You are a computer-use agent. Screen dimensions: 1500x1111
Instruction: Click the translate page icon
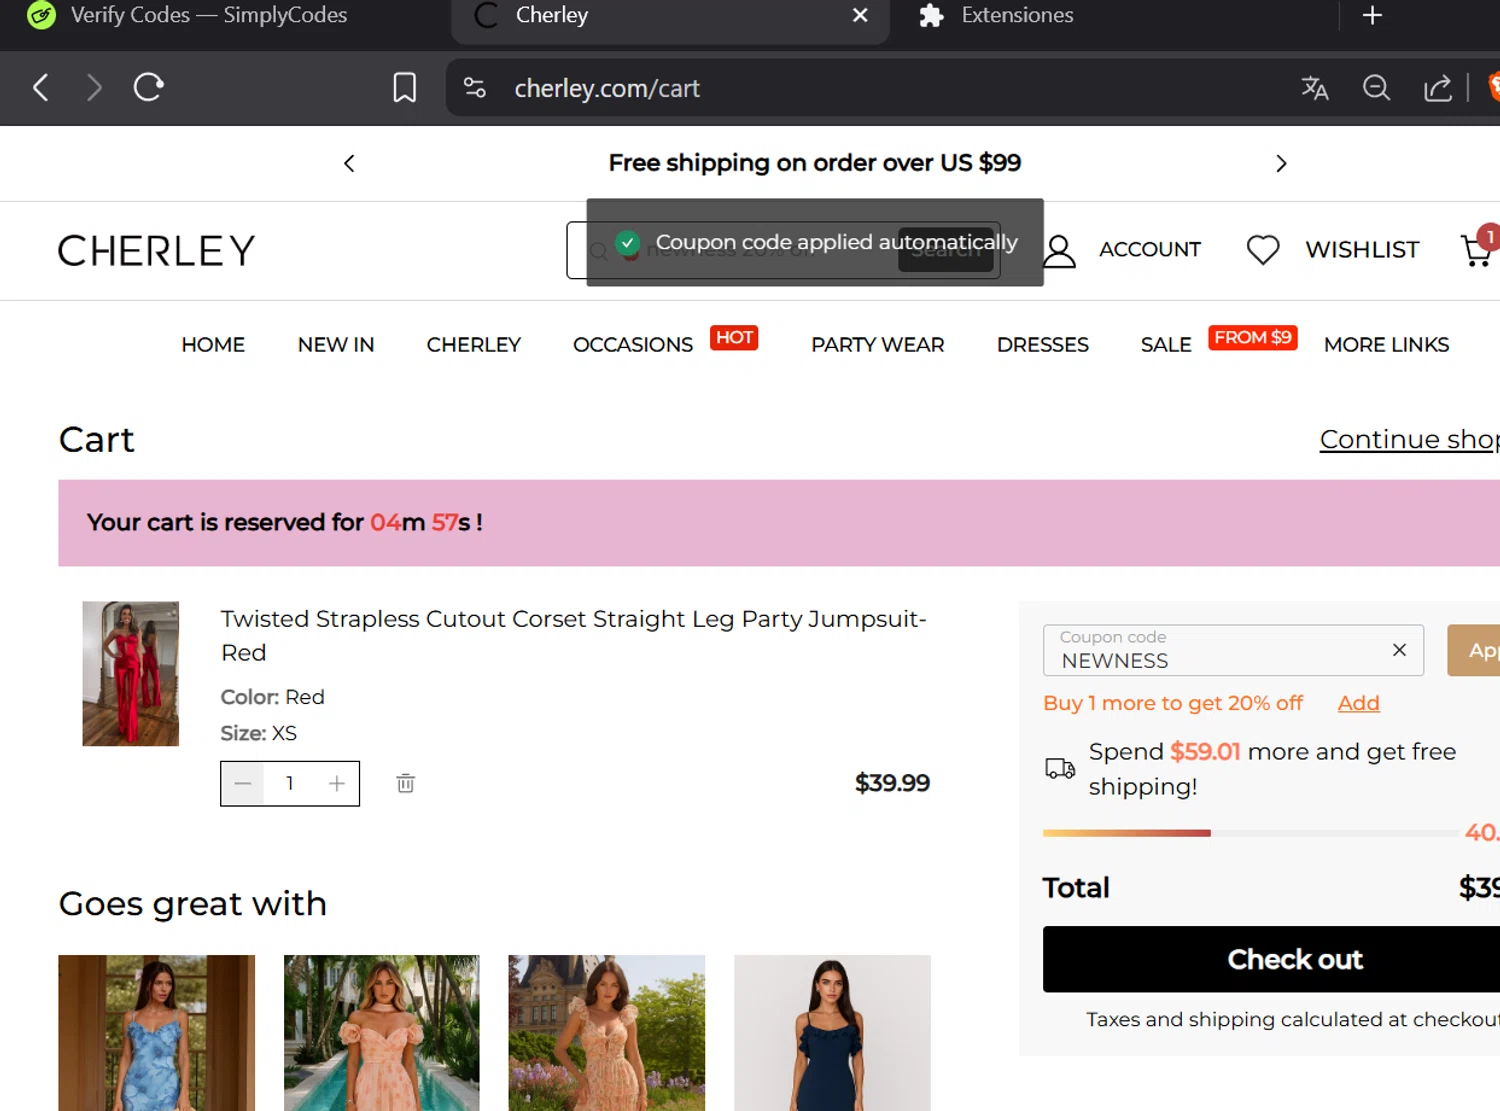[x=1314, y=88]
